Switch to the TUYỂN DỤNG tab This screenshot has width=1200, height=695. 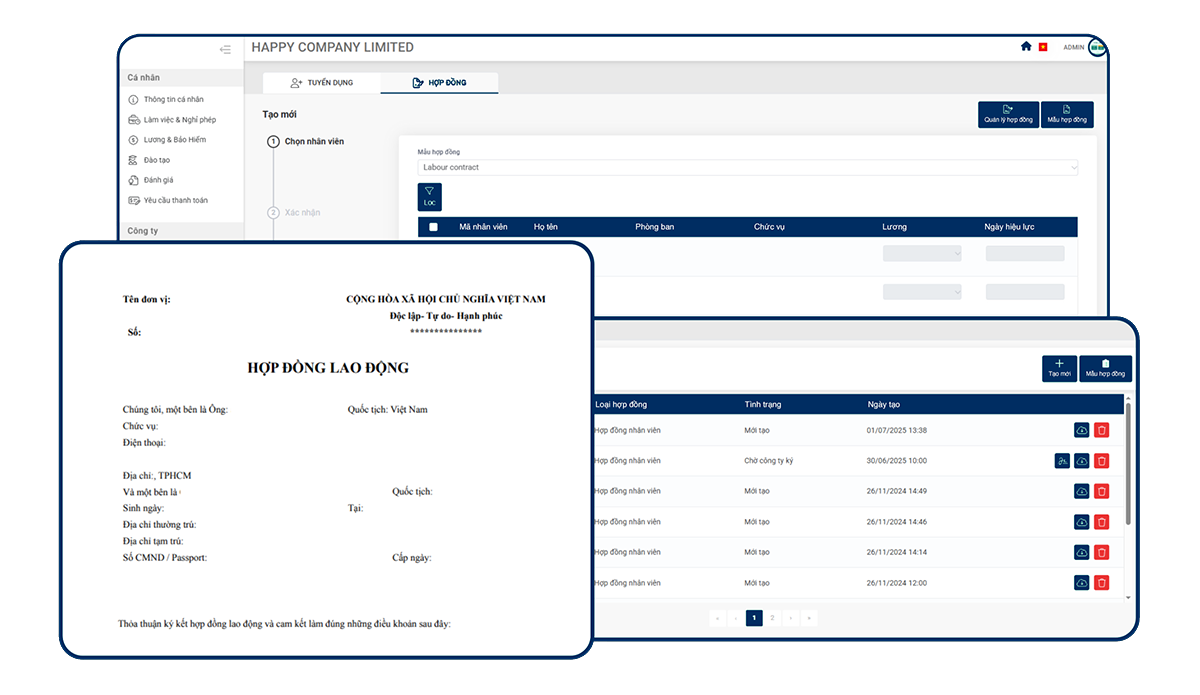321,83
